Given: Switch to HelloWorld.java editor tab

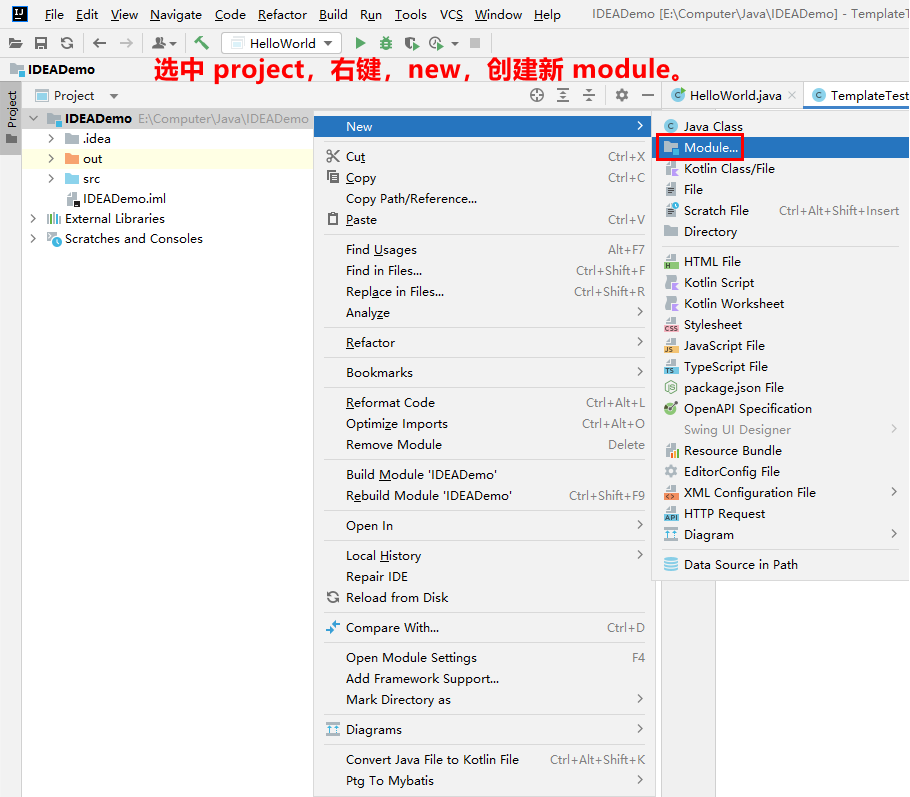Looking at the screenshot, I should [735, 96].
